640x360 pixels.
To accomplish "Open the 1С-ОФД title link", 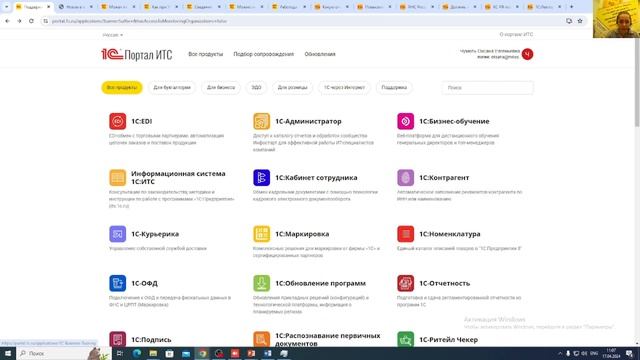I will pos(144,283).
